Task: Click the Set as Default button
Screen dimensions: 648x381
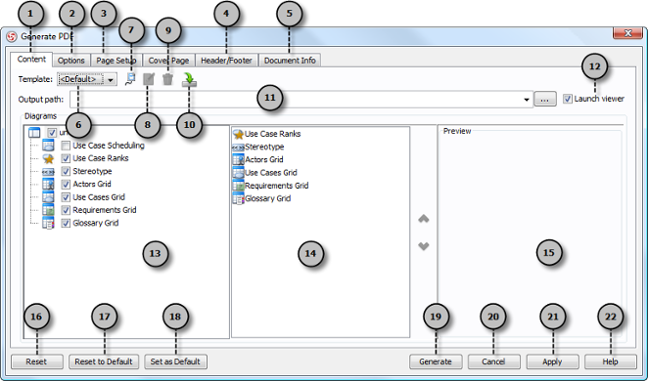Action: (x=175, y=362)
